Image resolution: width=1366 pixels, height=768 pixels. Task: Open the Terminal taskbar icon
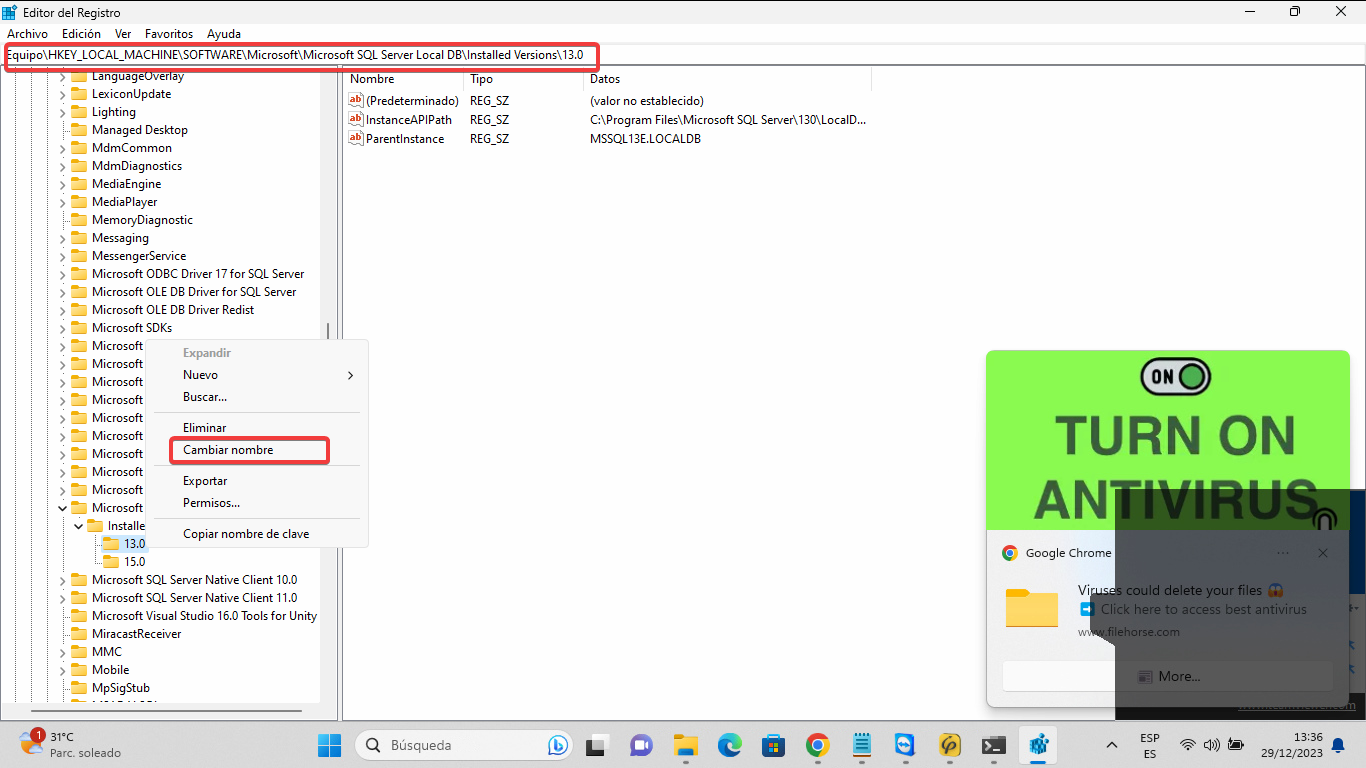[994, 745]
